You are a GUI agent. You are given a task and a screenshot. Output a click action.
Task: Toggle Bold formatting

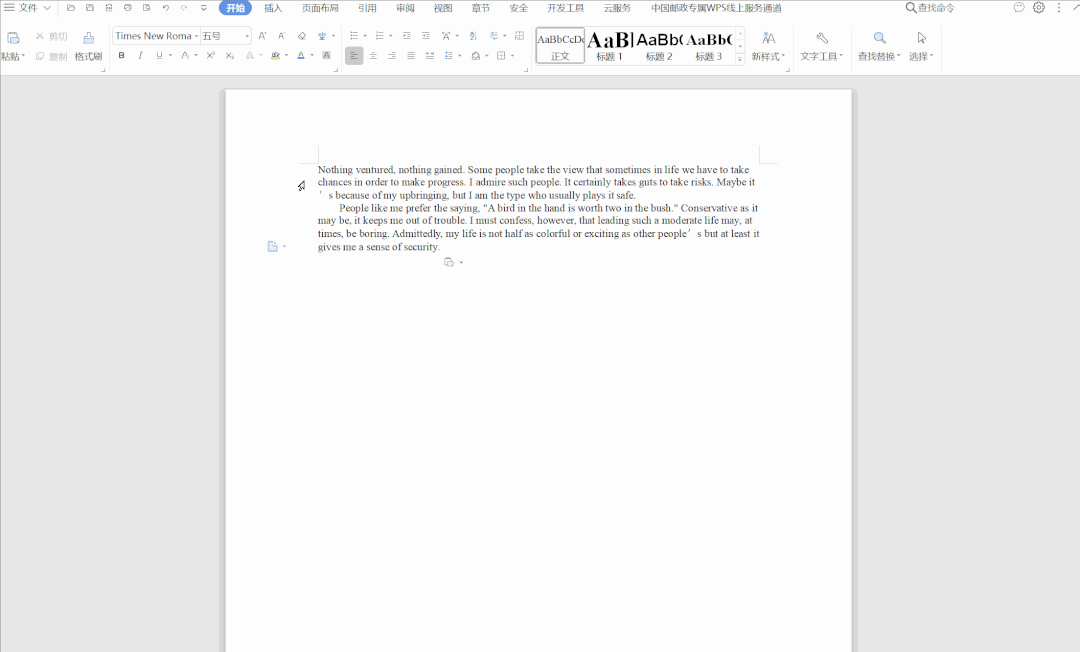[x=122, y=55]
